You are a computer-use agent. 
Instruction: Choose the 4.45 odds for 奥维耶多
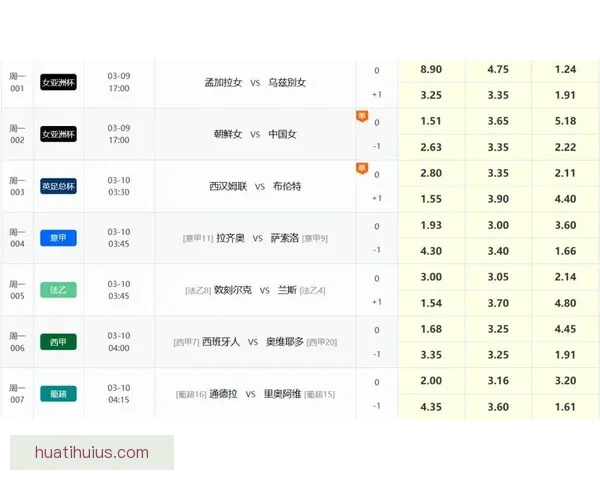tap(566, 329)
